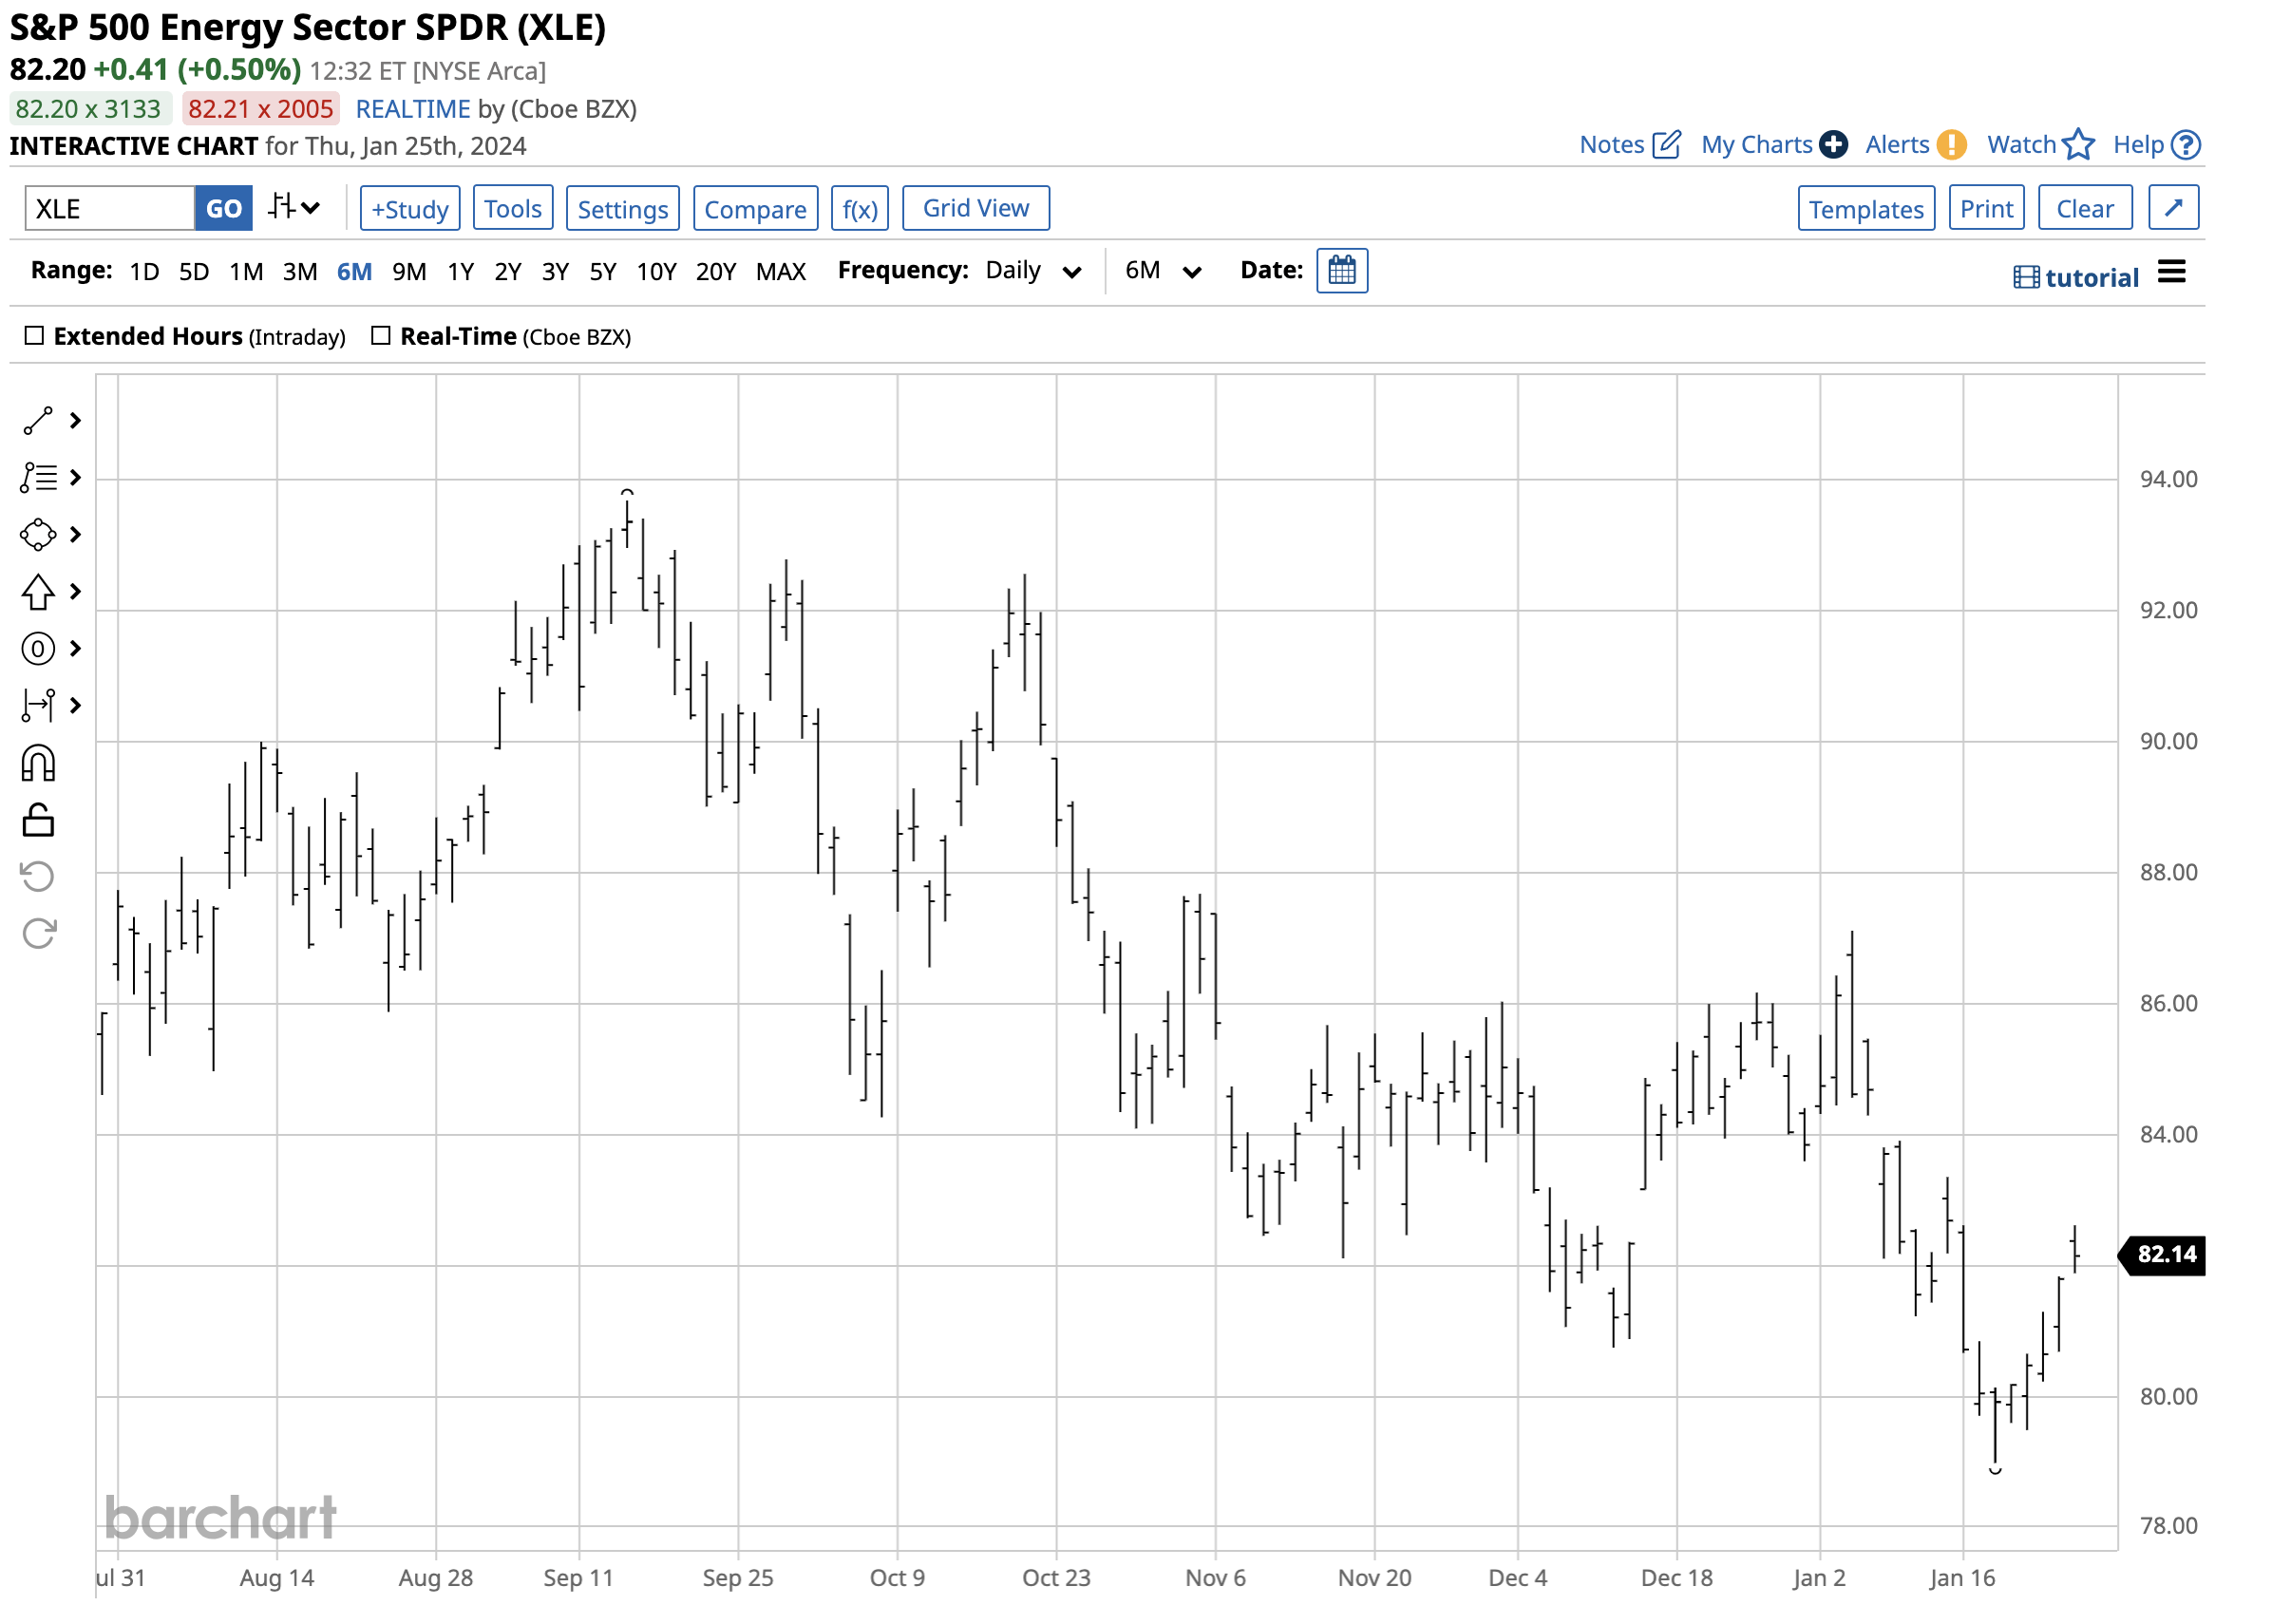The height and width of the screenshot is (1624, 2272).
Task: Open the tutorial video link
Action: click(x=2076, y=277)
